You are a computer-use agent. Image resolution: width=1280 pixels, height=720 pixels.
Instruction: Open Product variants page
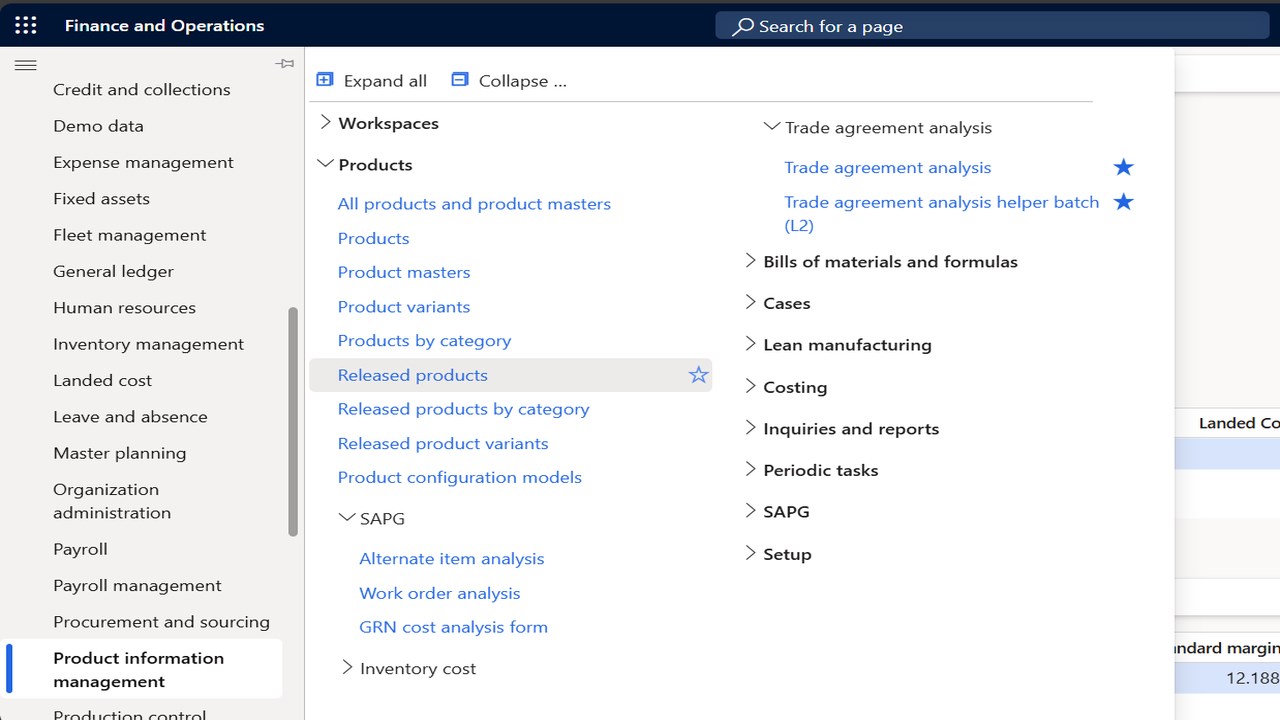pyautogui.click(x=404, y=306)
